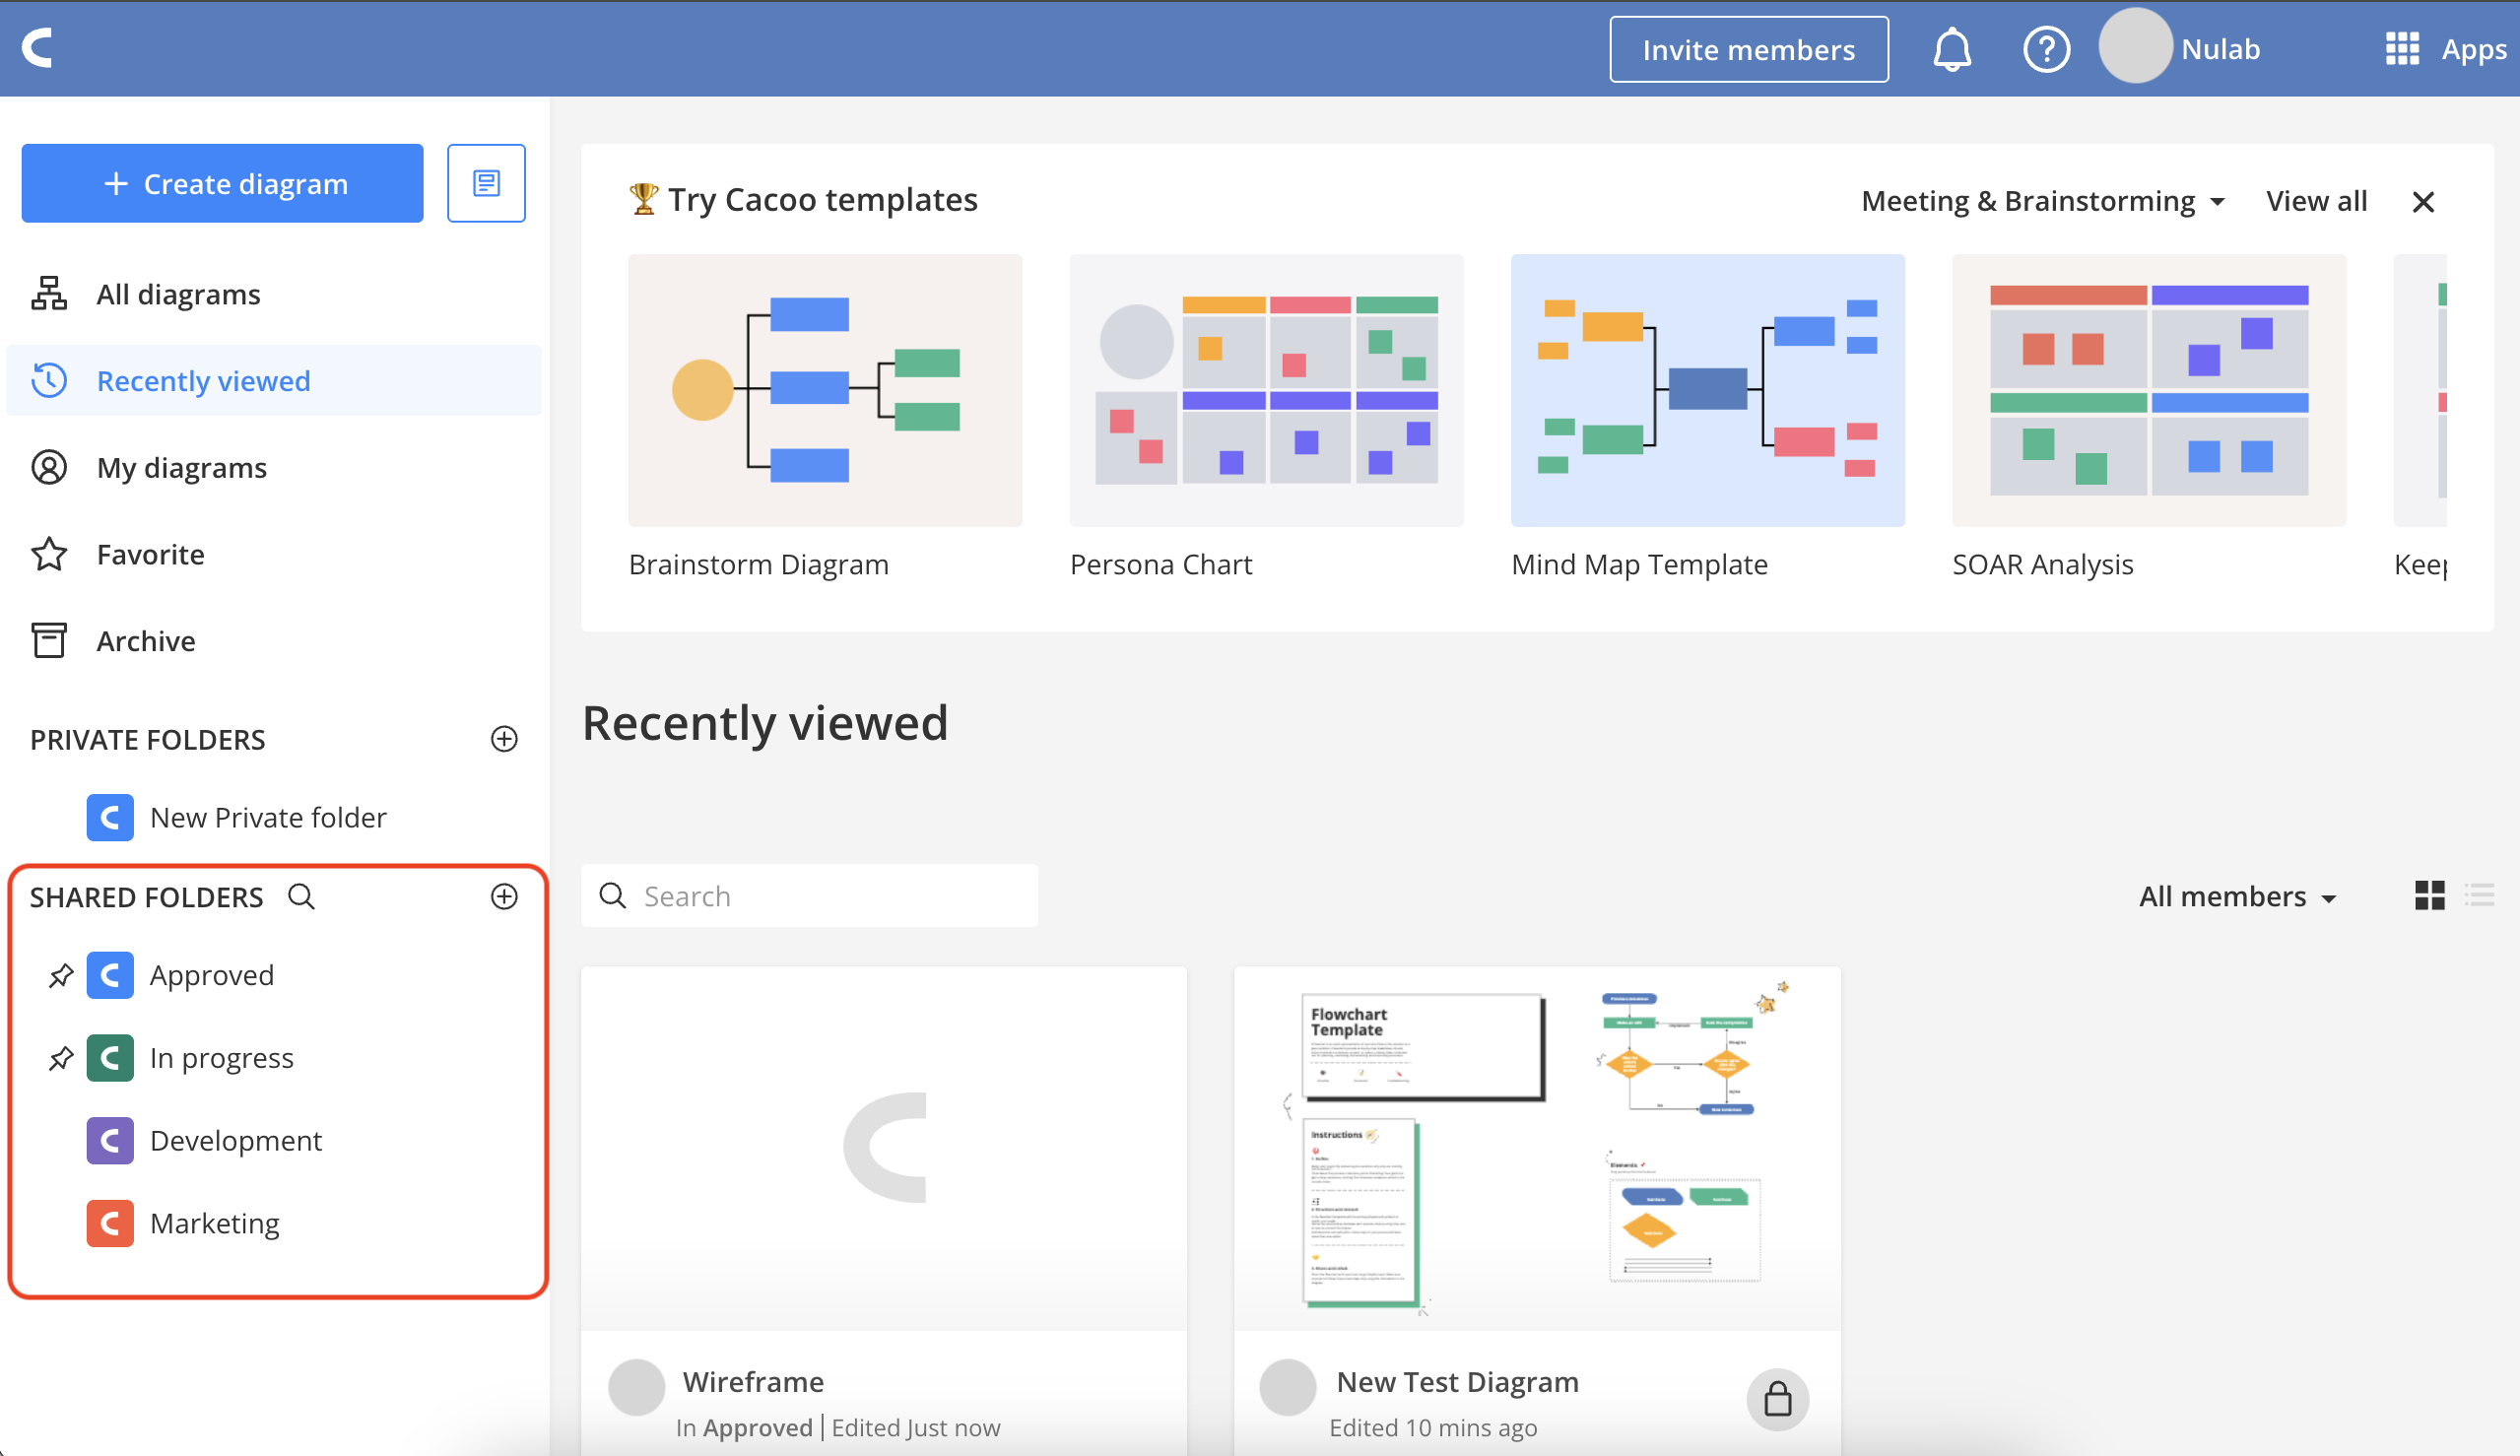
Task: Click Create diagram button
Action: tap(222, 183)
